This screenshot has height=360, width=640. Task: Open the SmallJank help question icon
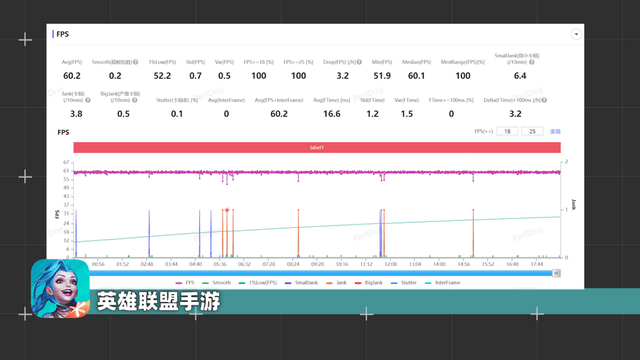[x=531, y=62]
